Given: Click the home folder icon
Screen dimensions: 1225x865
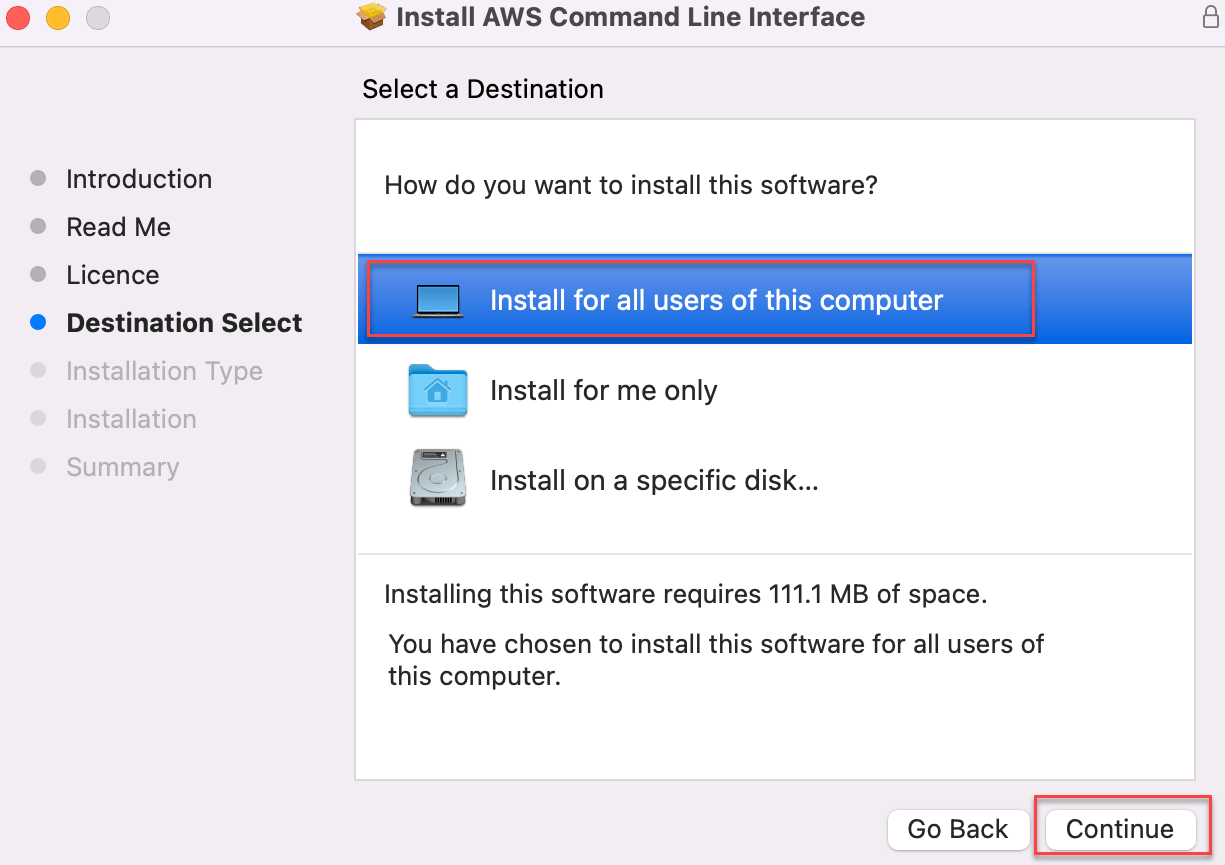Looking at the screenshot, I should point(437,390).
